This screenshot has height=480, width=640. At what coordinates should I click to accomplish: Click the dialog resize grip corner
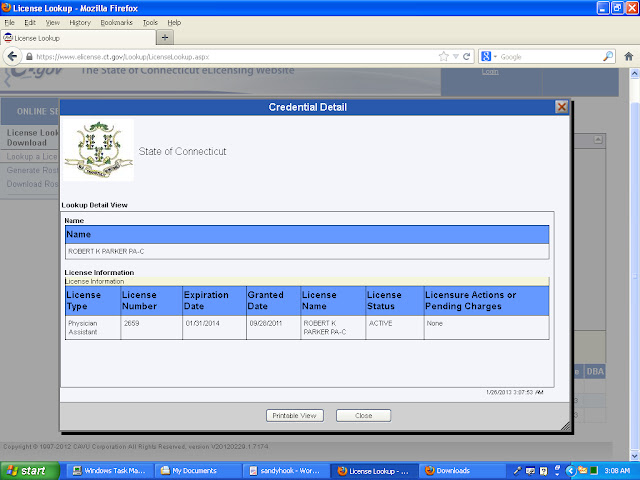pyautogui.click(x=565, y=426)
